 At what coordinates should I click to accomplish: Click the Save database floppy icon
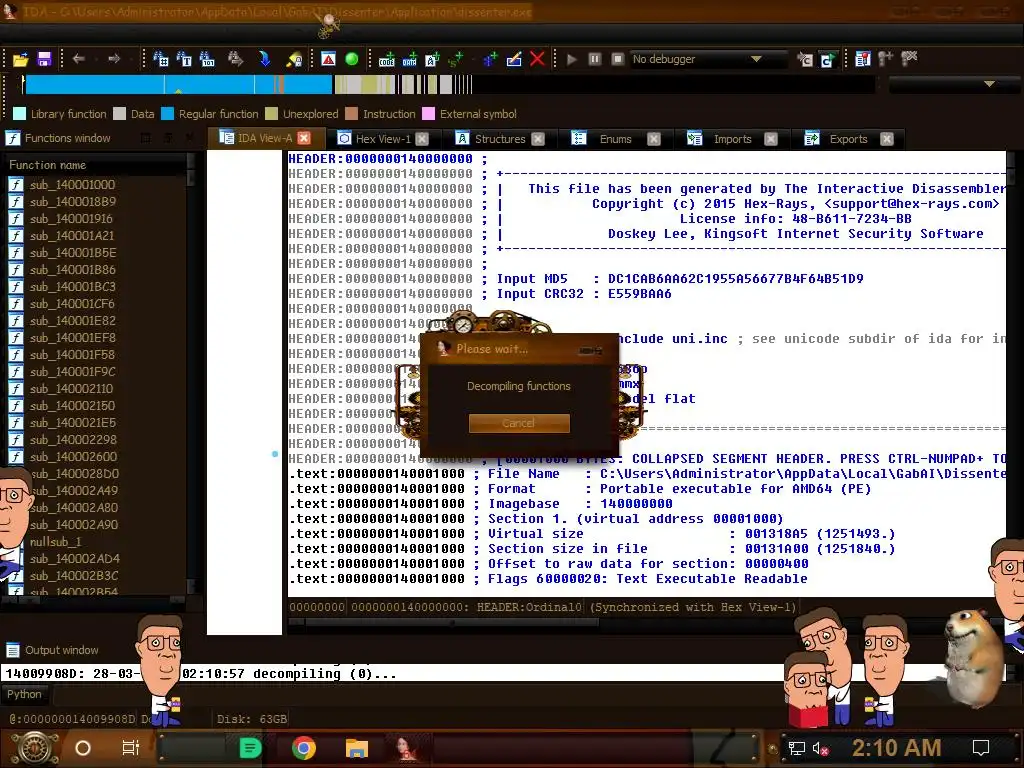[44, 59]
